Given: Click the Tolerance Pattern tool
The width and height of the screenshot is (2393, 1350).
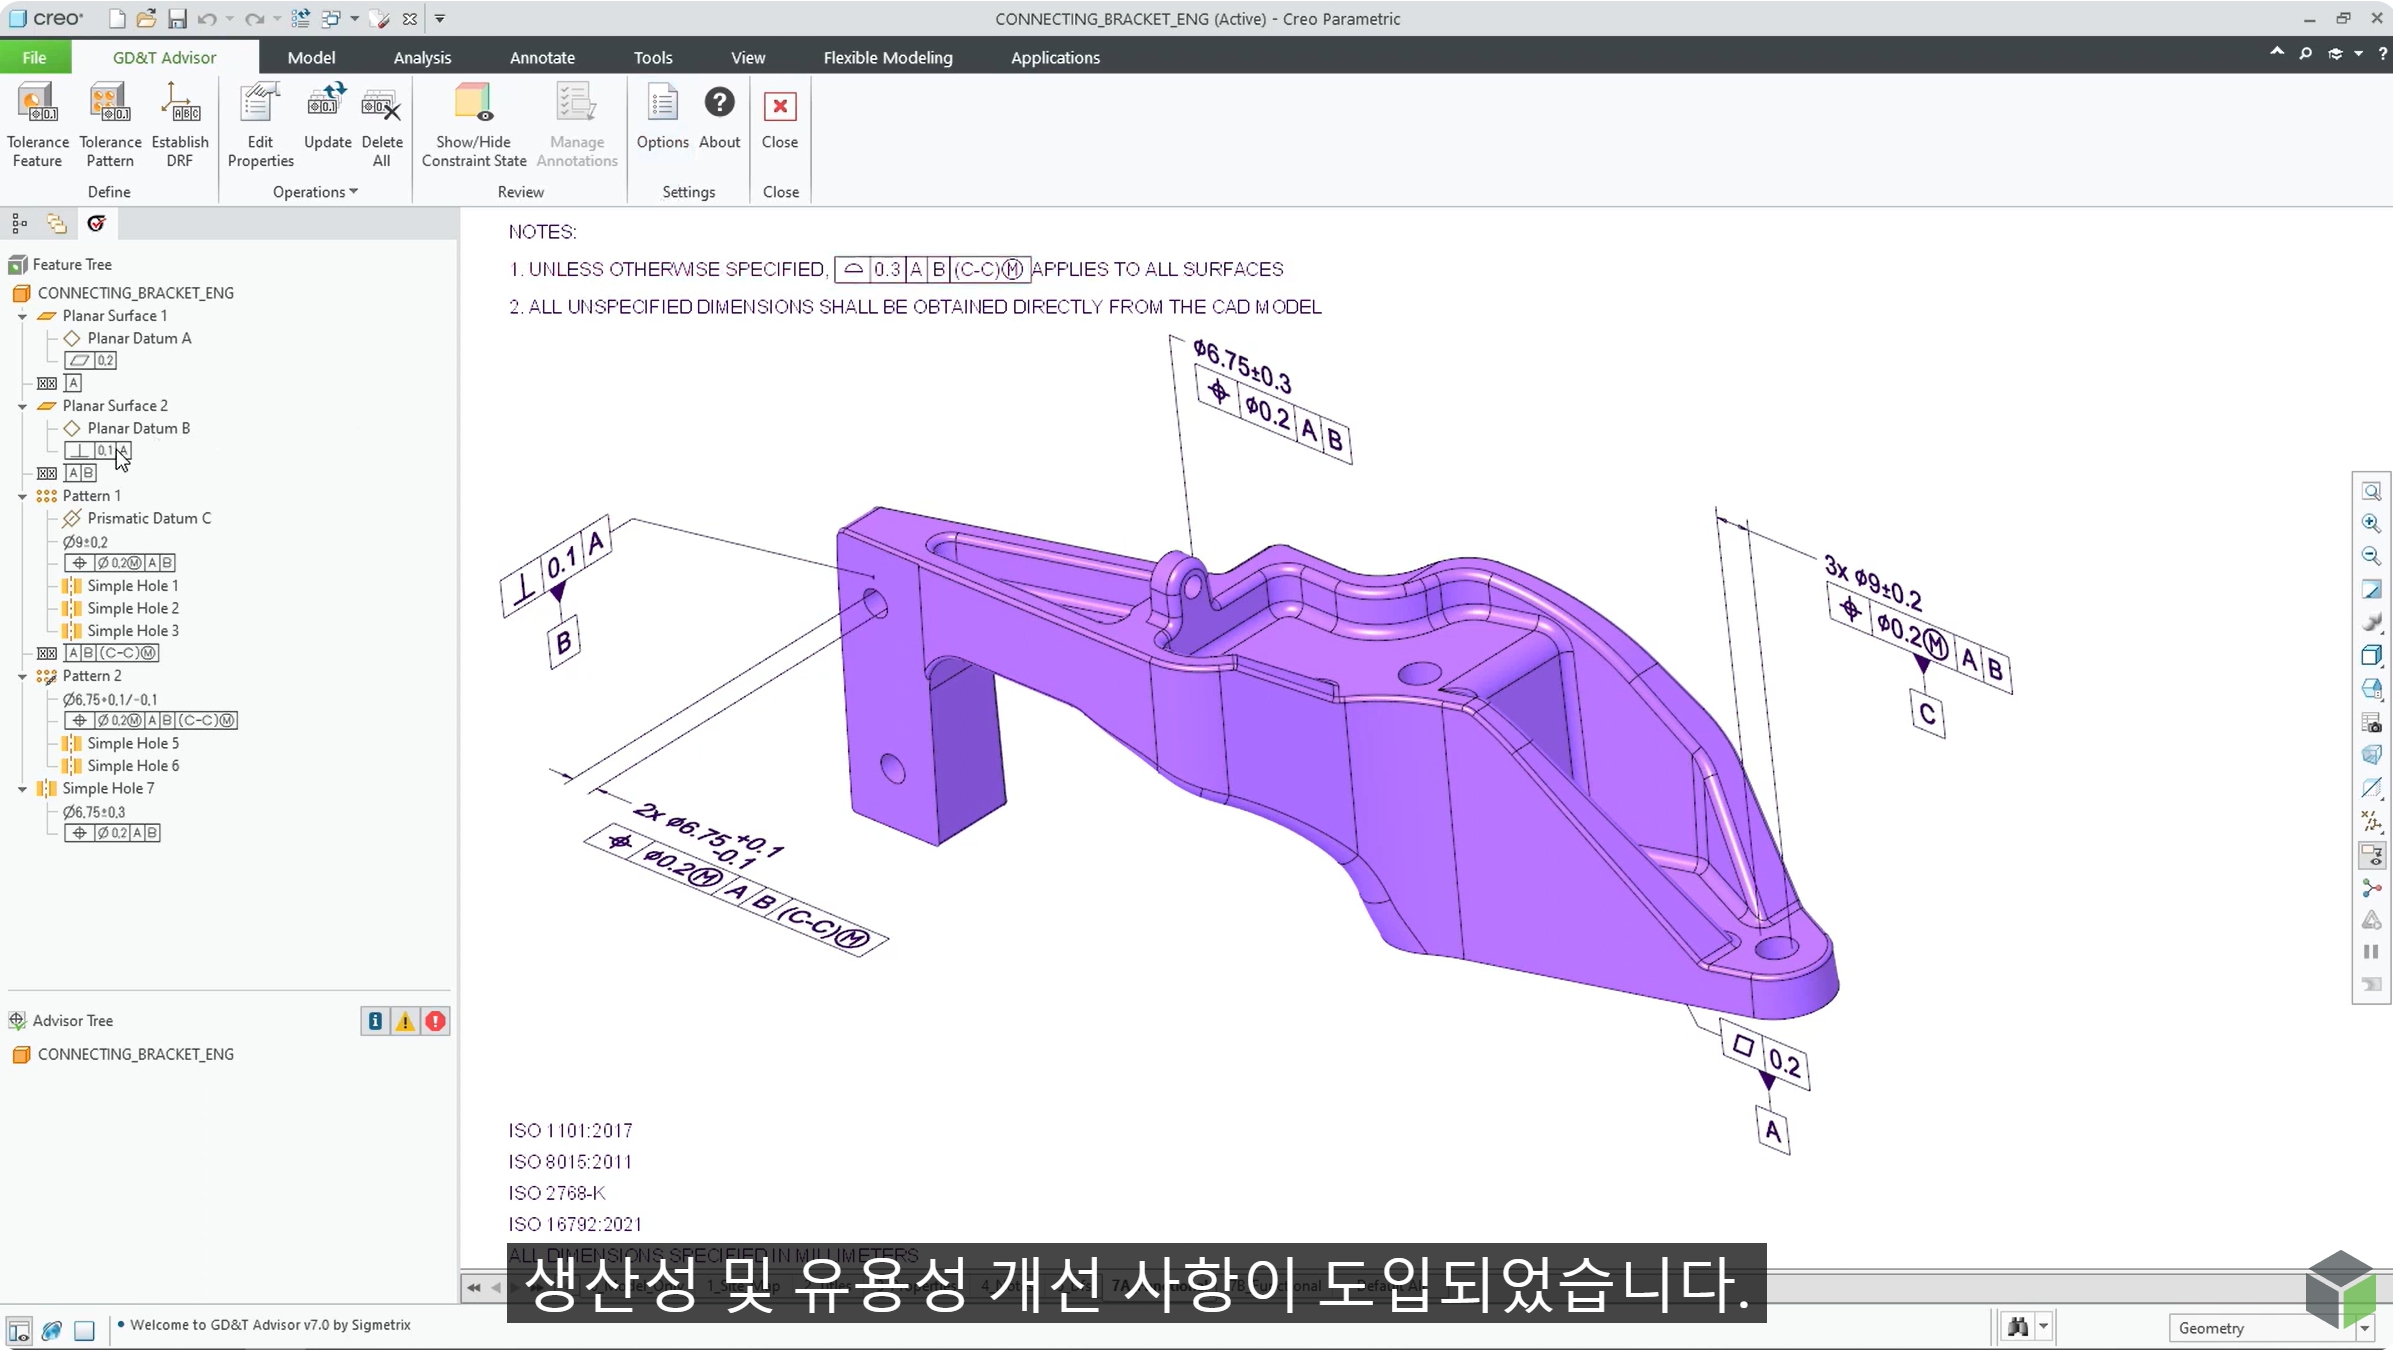Looking at the screenshot, I should pos(110,125).
